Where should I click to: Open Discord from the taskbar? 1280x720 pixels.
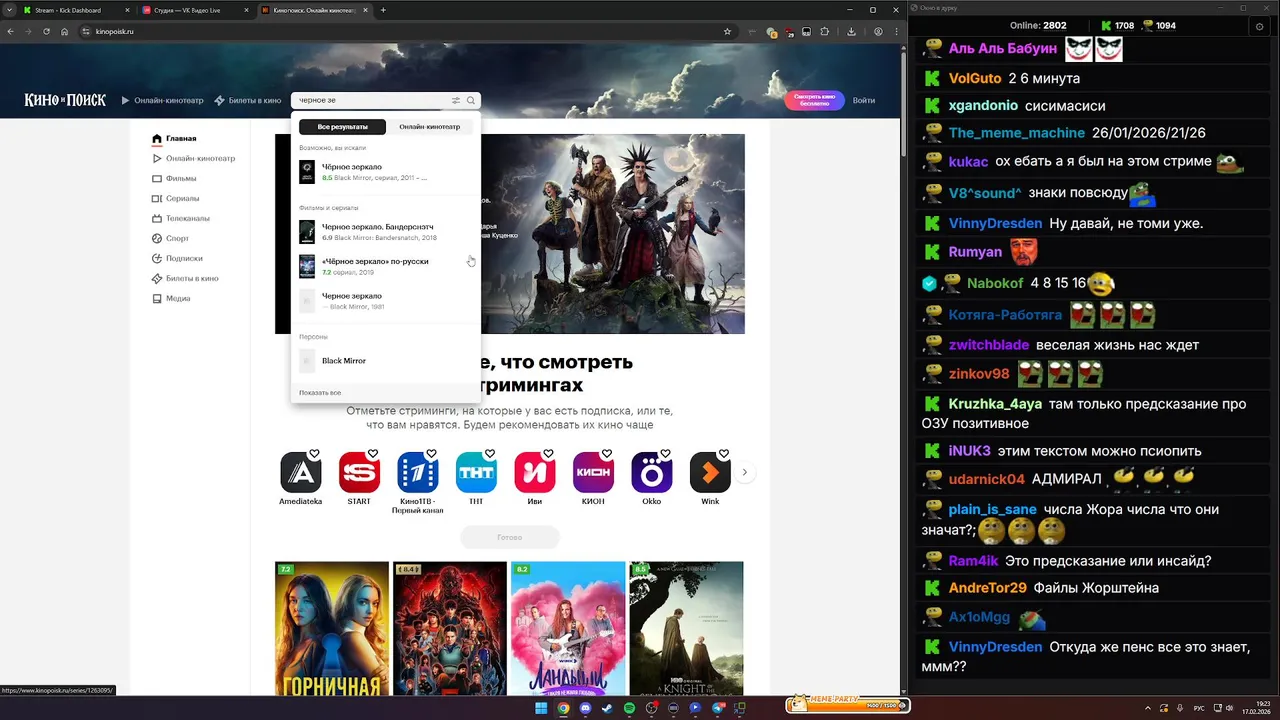pyautogui.click(x=585, y=708)
